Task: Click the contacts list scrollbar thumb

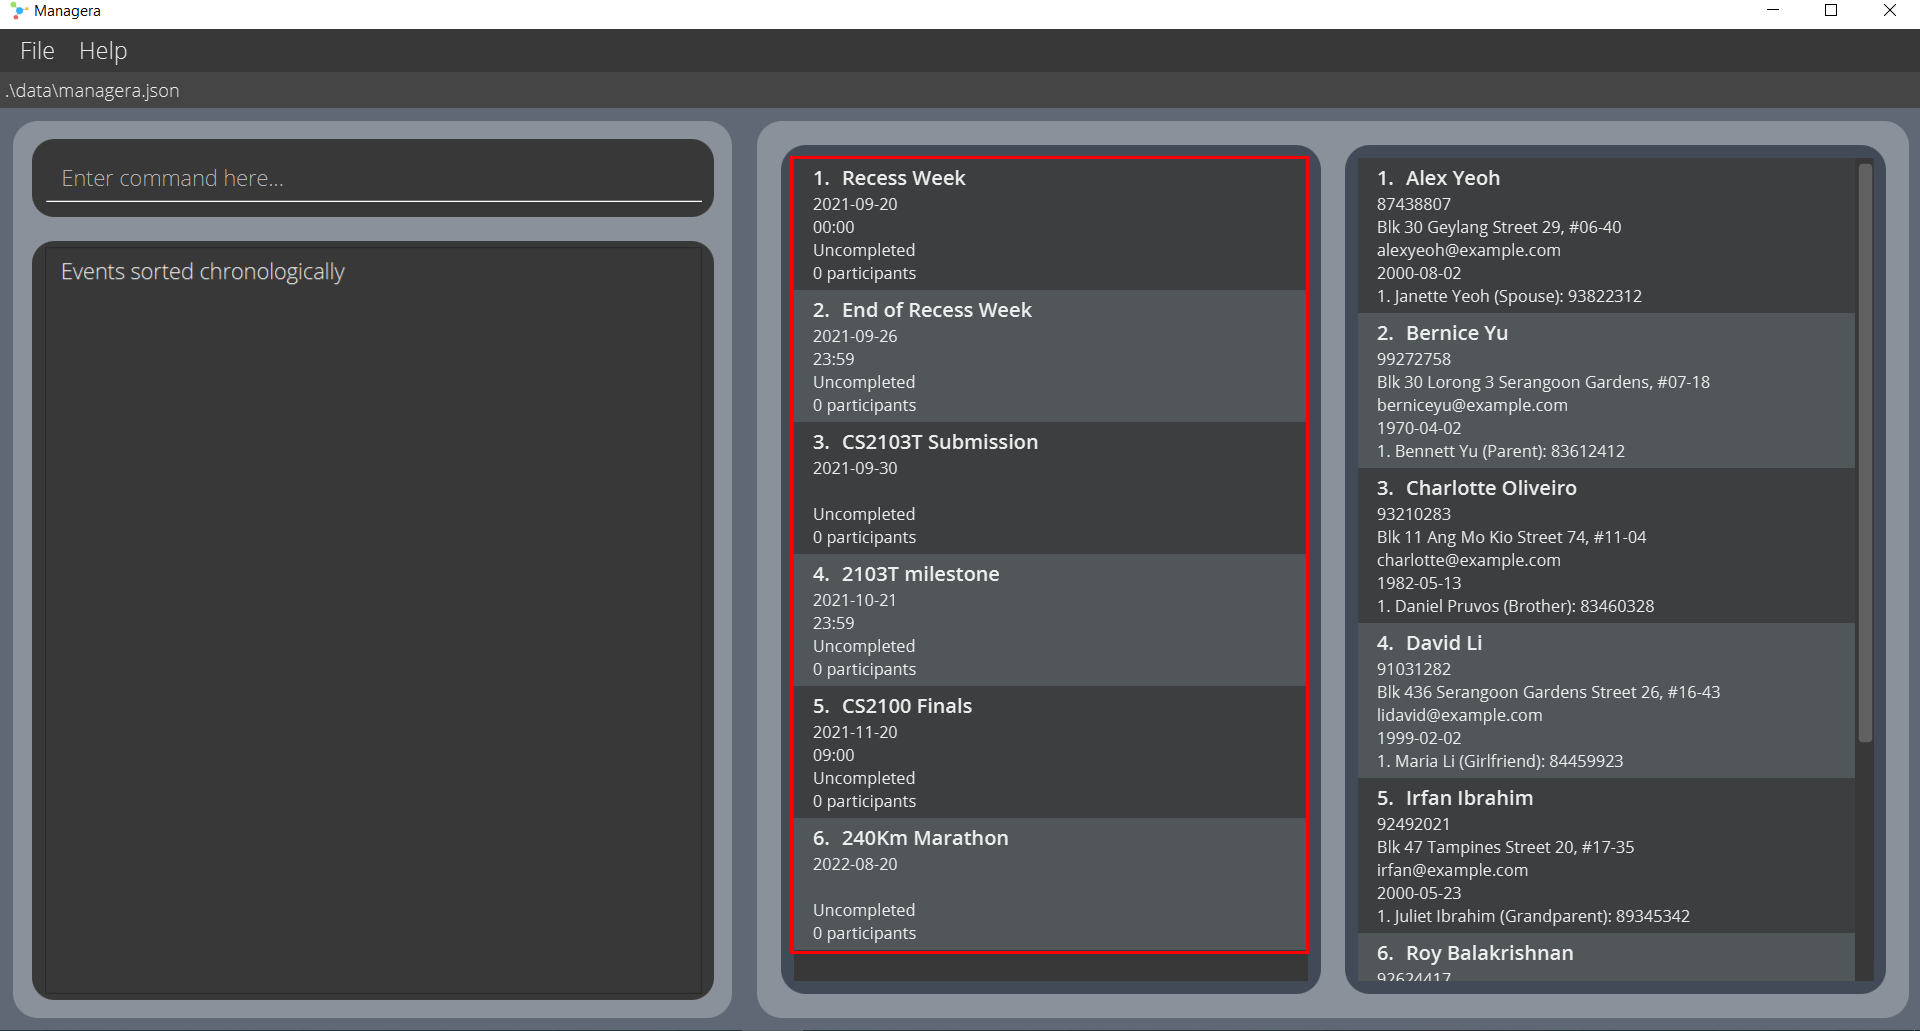Action: point(1865,452)
